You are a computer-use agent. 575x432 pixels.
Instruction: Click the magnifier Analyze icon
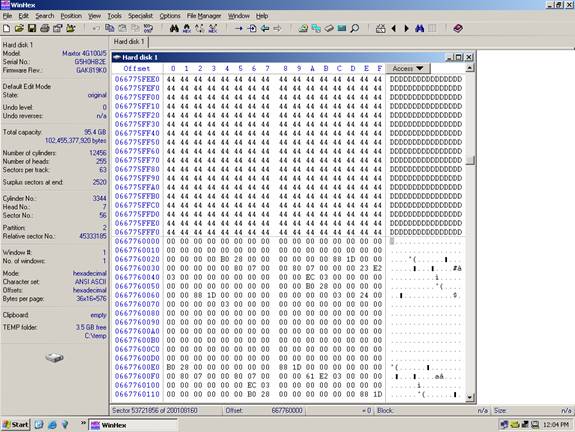(355, 28)
